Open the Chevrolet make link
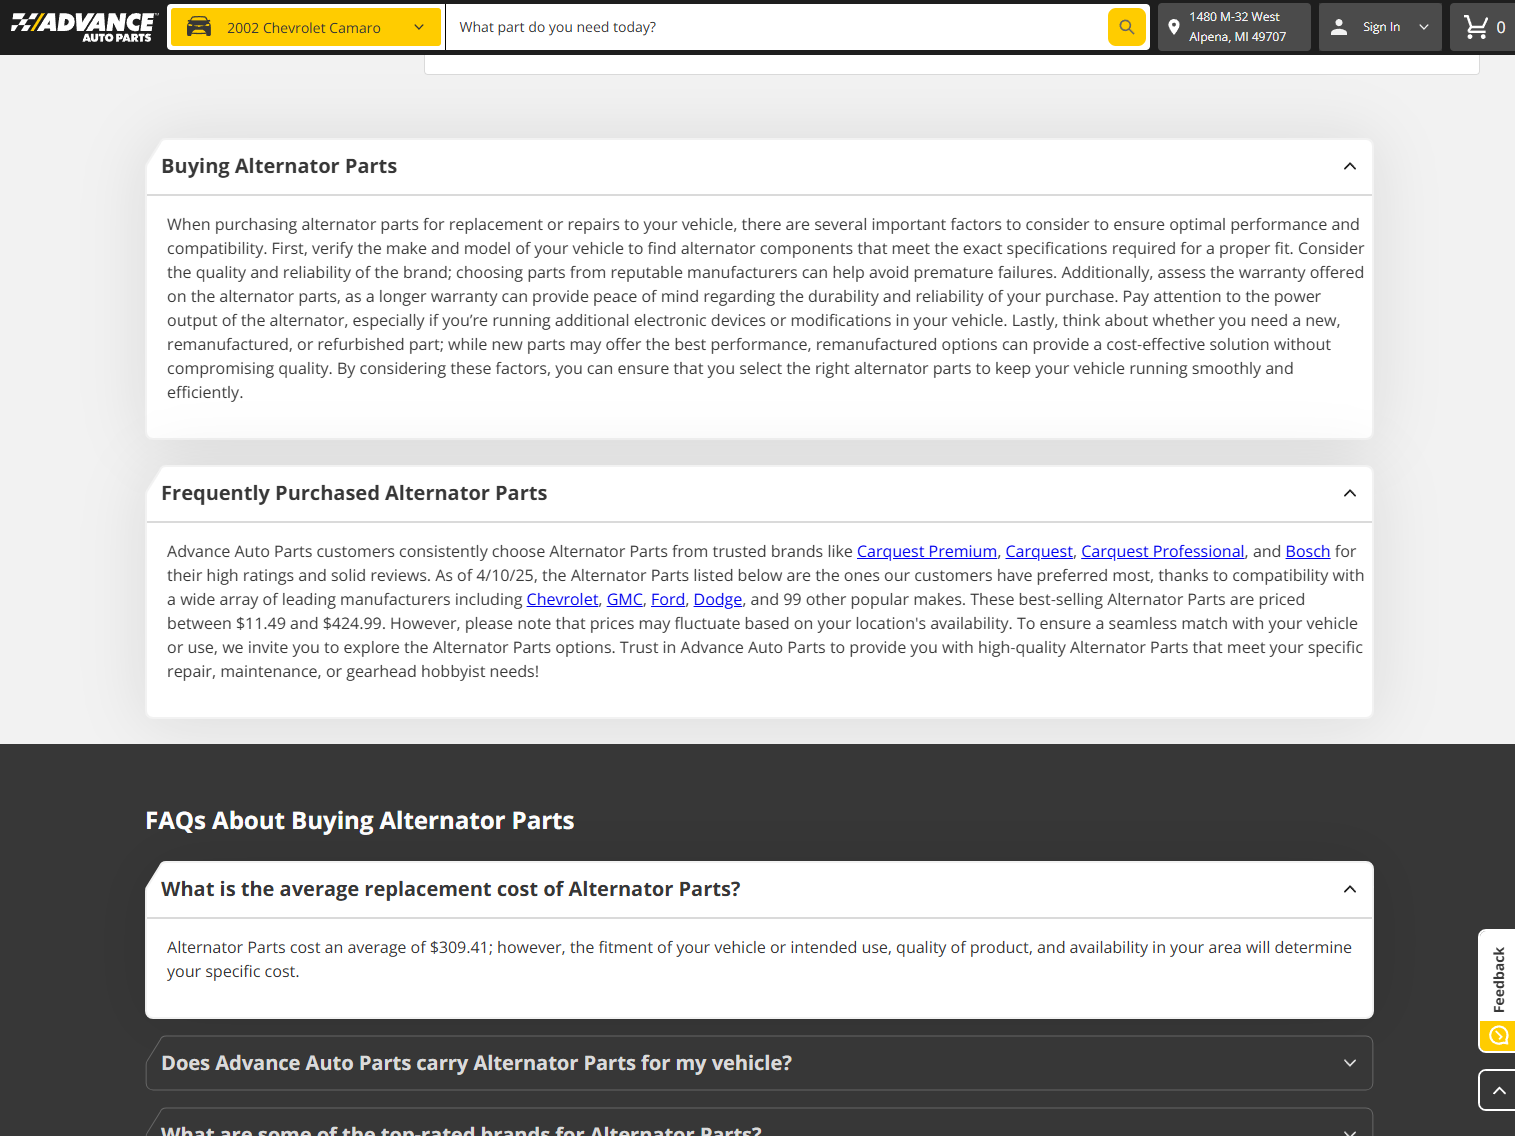Viewport: 1515px width, 1136px height. point(562,599)
